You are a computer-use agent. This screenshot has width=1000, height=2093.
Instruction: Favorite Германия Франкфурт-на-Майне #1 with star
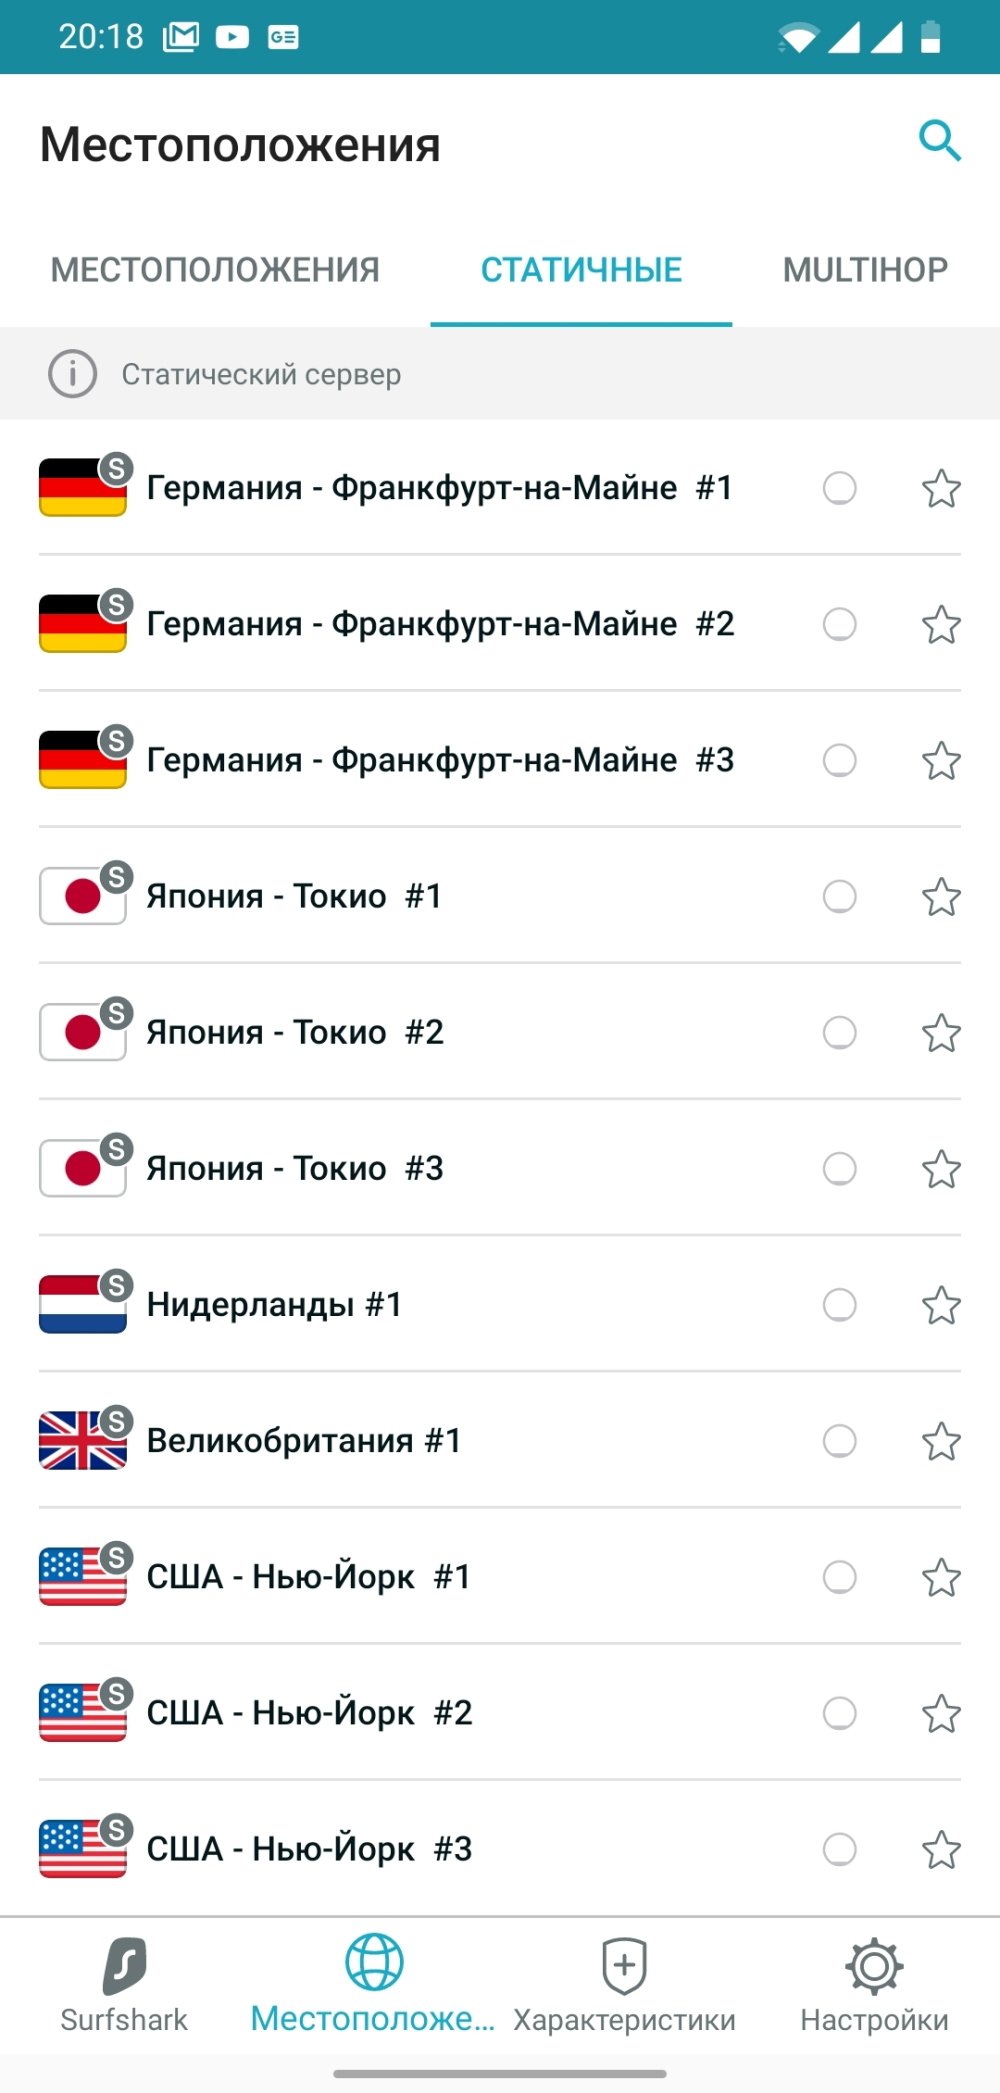coord(941,488)
